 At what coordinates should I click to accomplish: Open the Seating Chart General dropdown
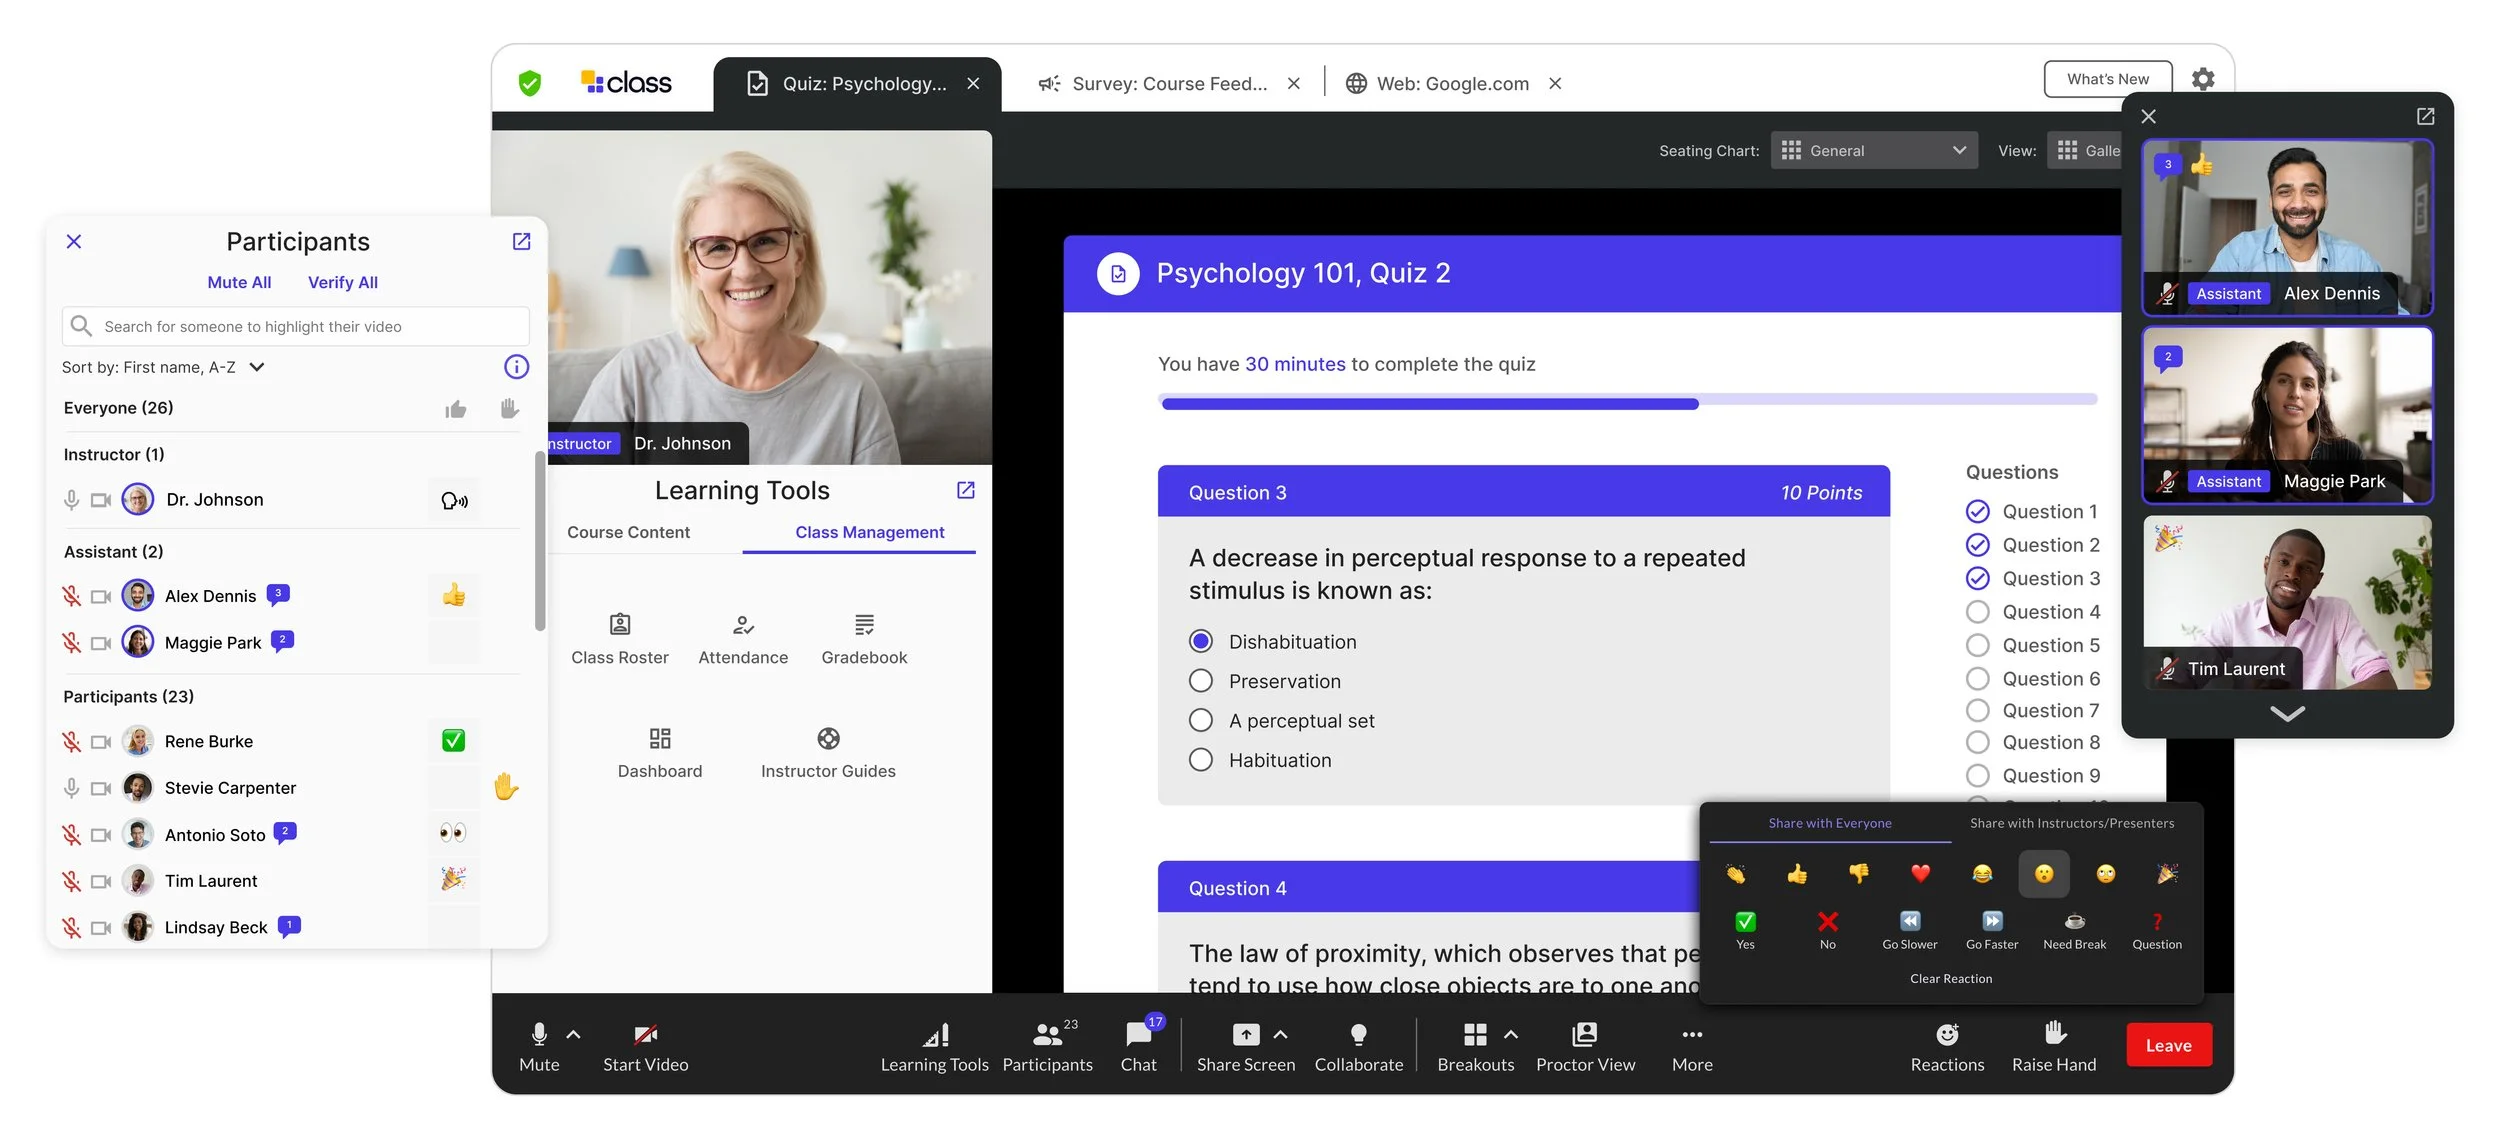1873,150
